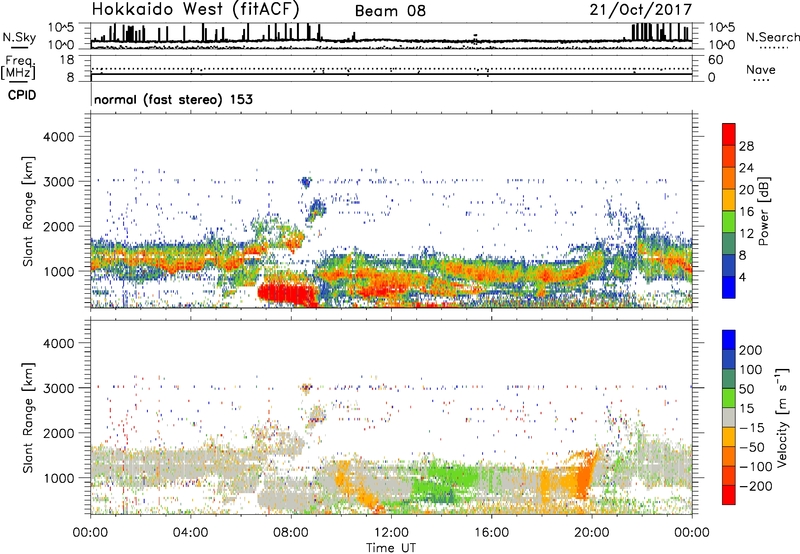The width and height of the screenshot is (800, 554).
Task: Click the date '21/Oct/2017'
Action: [x=641, y=10]
